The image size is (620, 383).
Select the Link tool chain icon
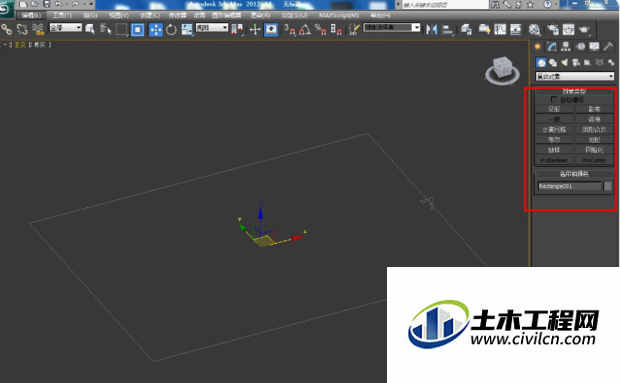(x=6, y=29)
